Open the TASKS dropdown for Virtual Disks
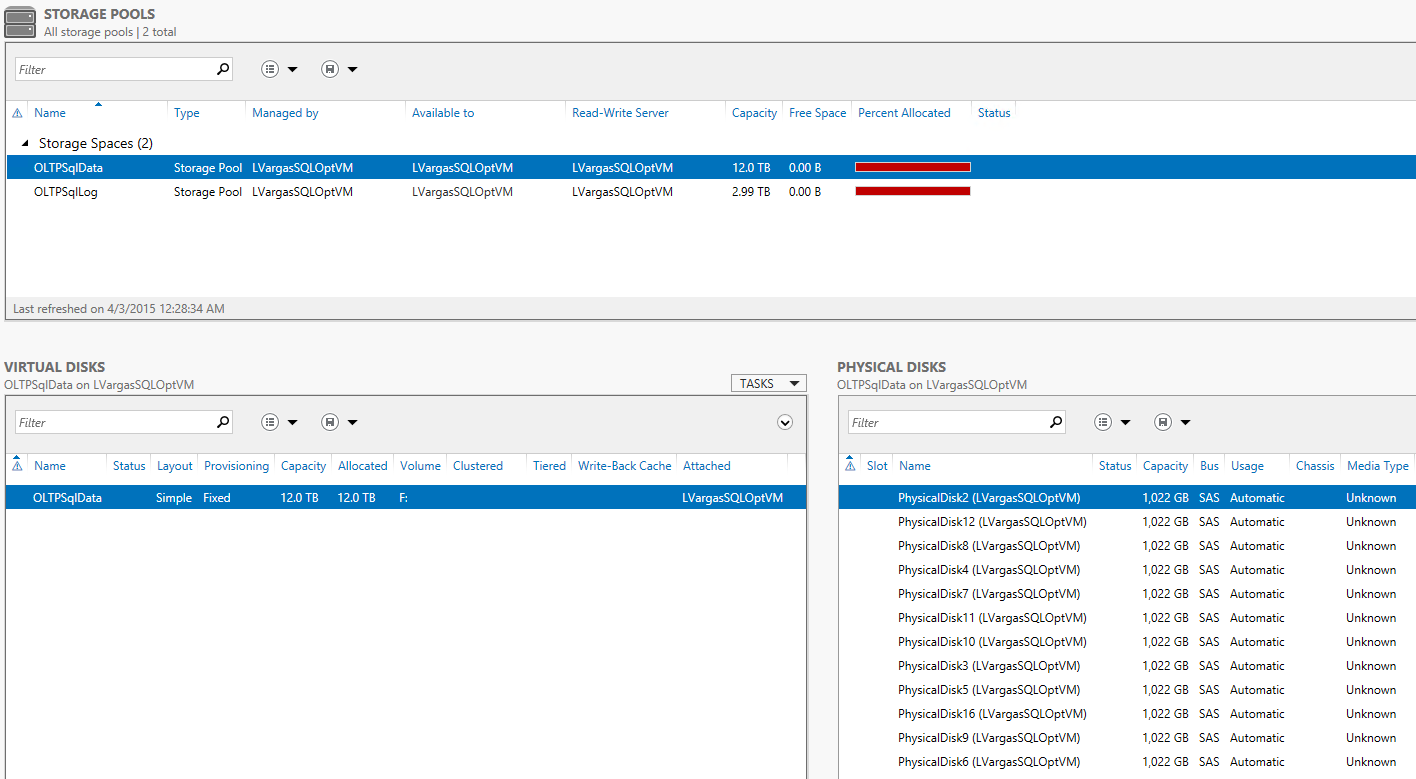Viewport: 1416px width, 779px height. 768,384
